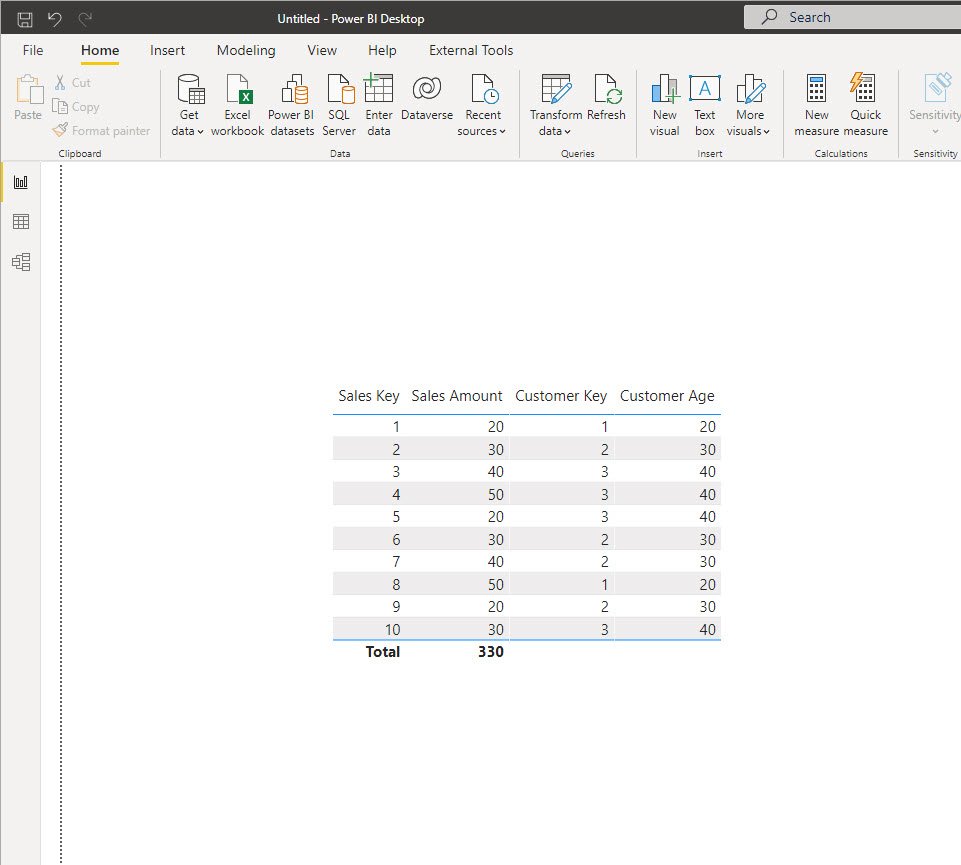This screenshot has width=961, height=865.
Task: Connect to SQL Server source
Action: (x=339, y=105)
